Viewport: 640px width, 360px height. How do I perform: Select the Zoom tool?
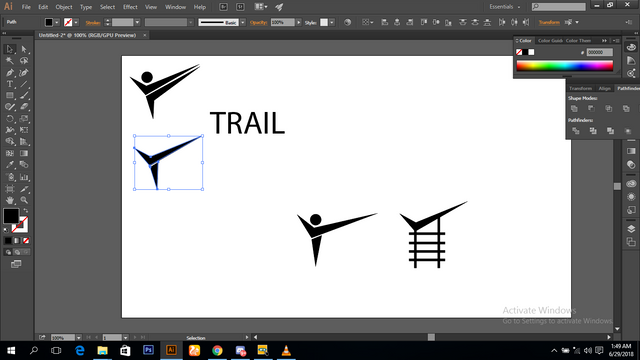coord(24,200)
